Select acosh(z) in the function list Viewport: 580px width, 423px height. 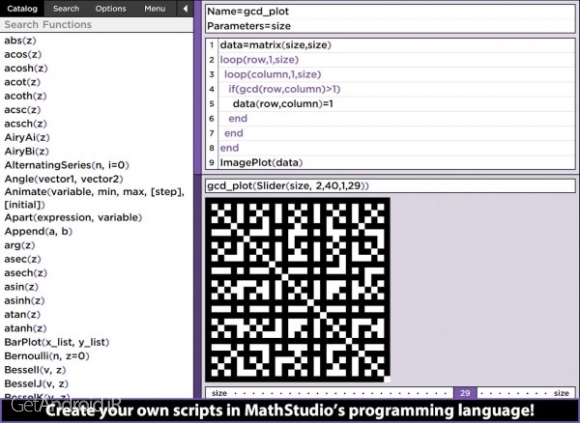26,68
